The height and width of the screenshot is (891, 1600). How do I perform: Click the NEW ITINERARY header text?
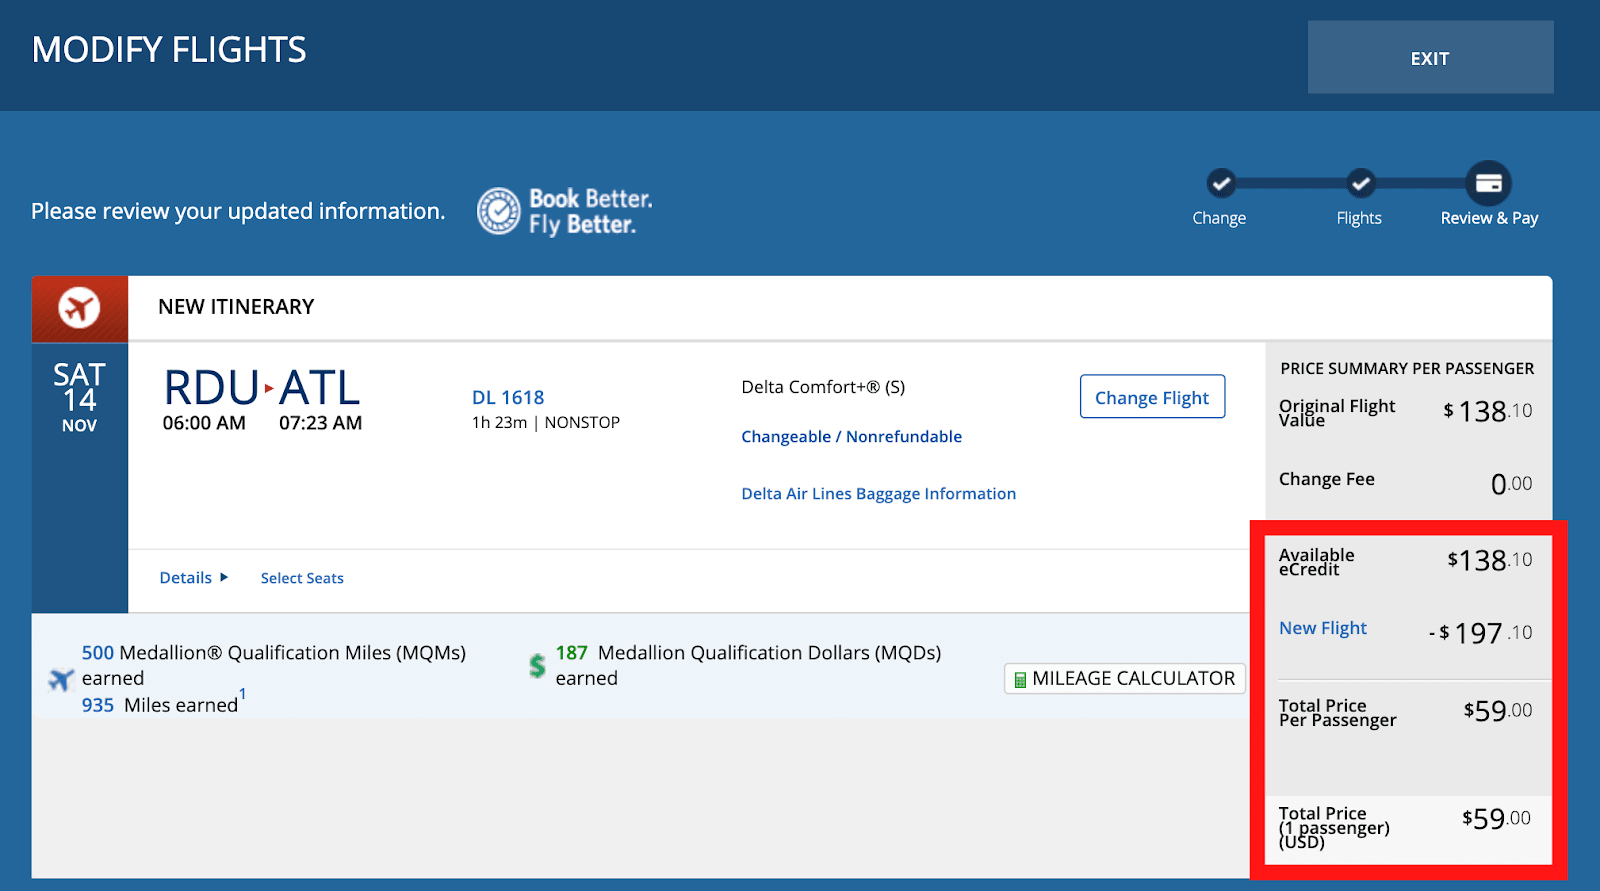[236, 307]
